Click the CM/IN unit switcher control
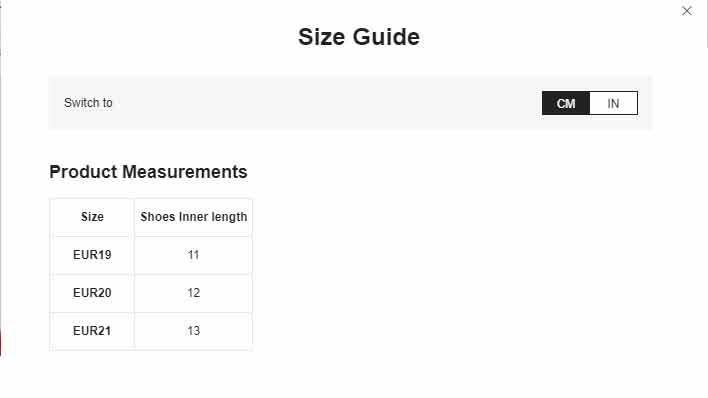The image size is (708, 398). click(x=590, y=103)
